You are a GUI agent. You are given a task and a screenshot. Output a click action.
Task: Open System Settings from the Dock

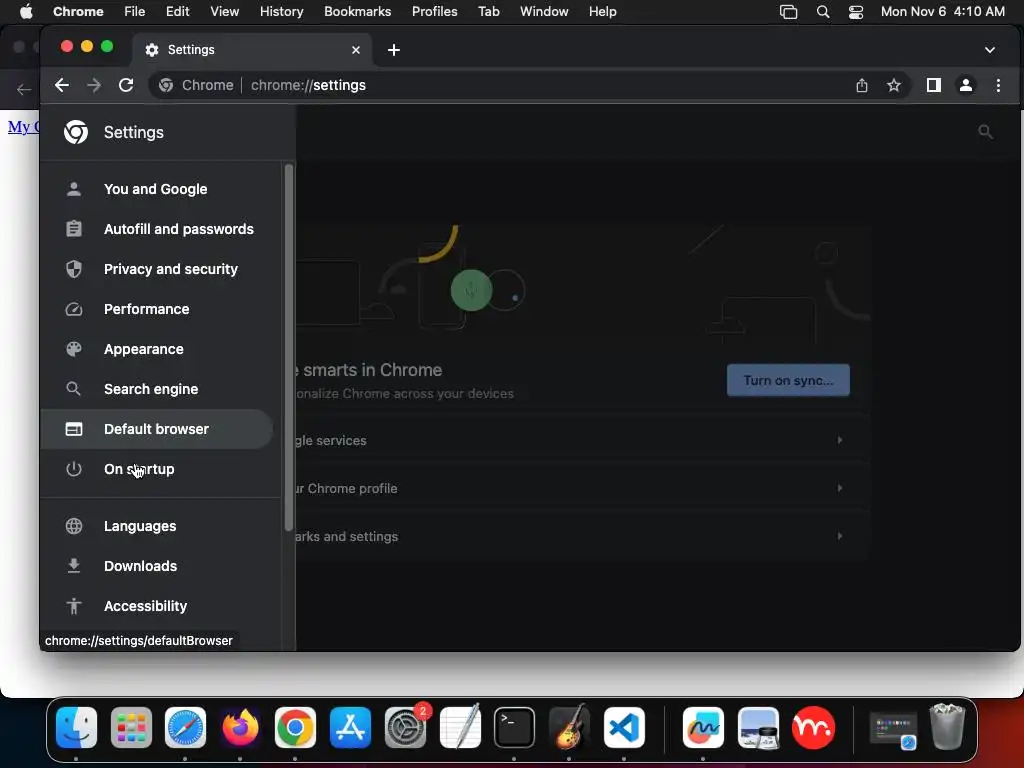coord(406,727)
